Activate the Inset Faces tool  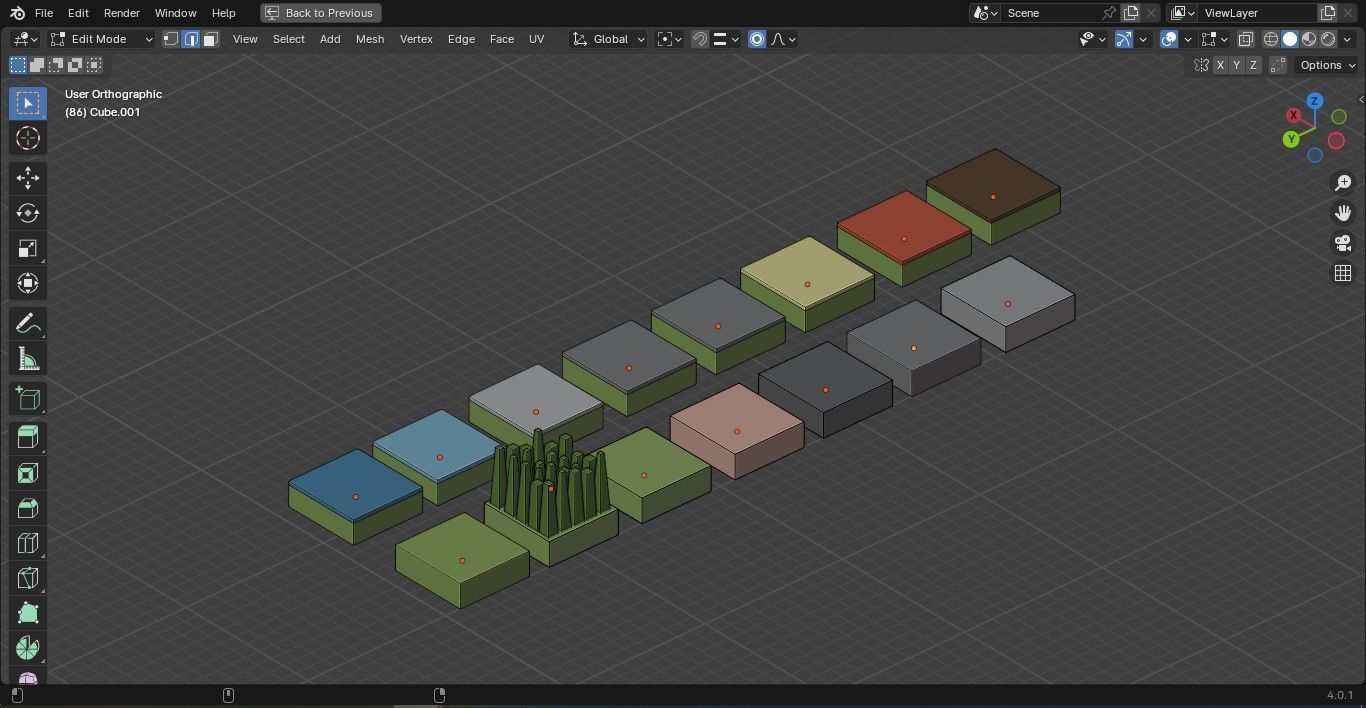click(28, 473)
